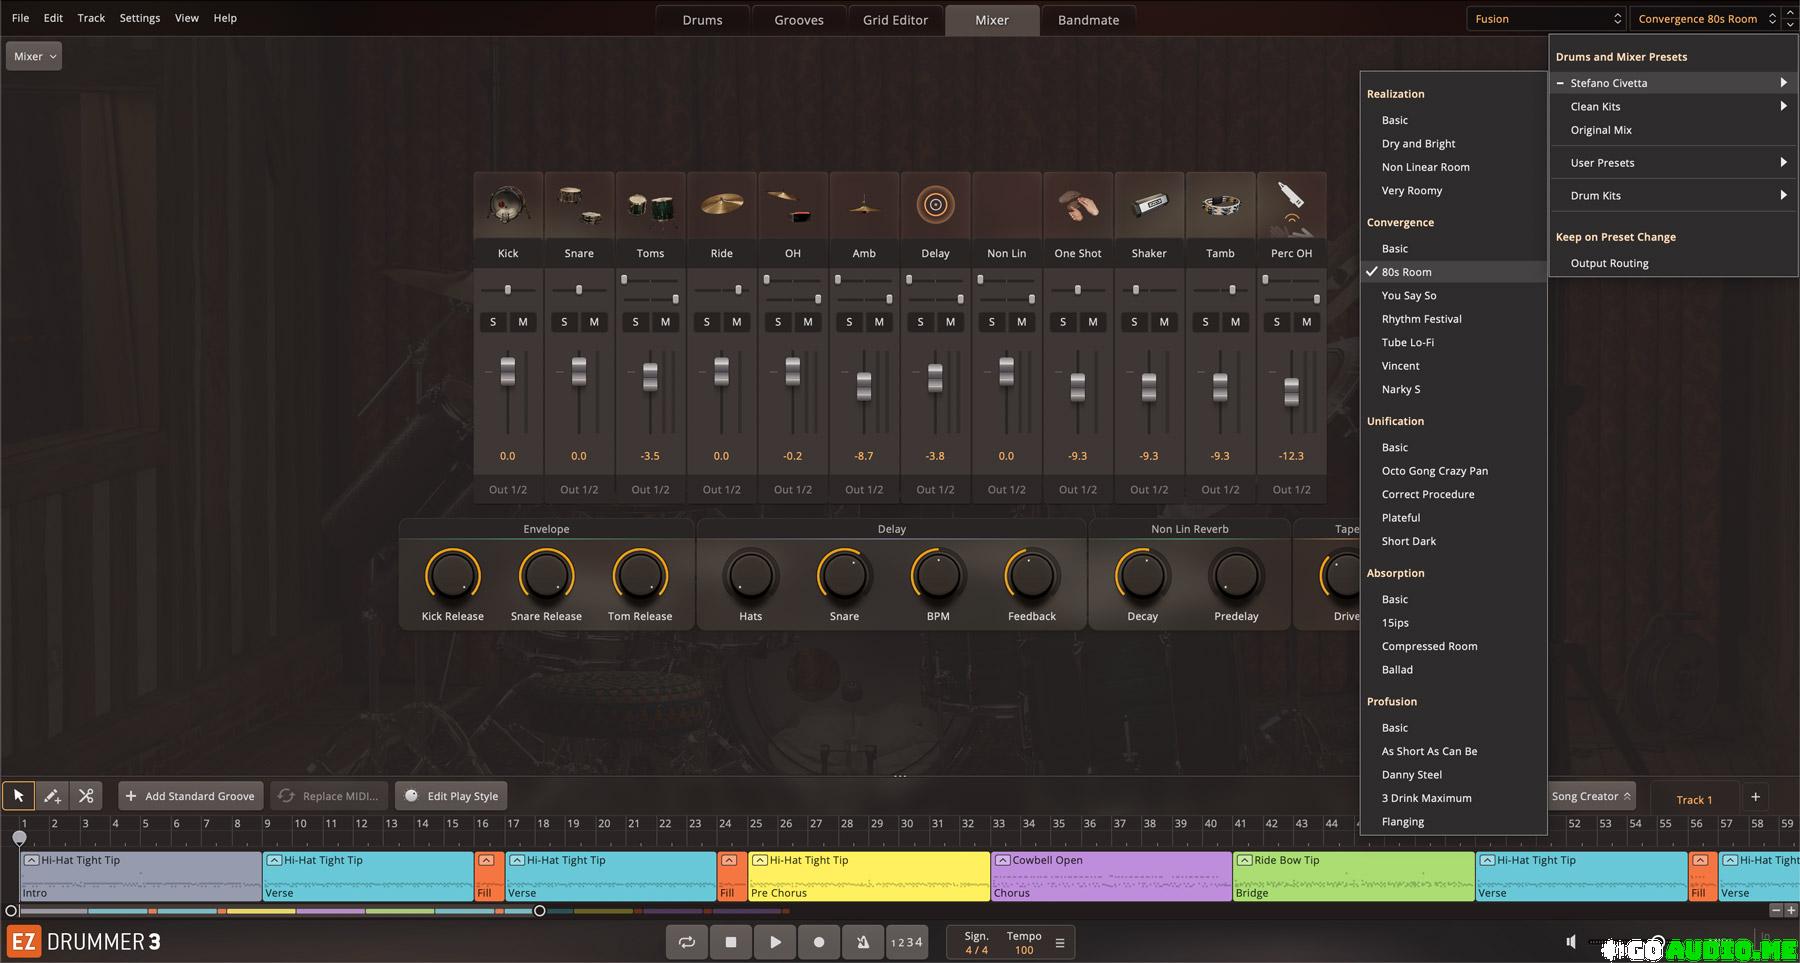Start playback with Play button
The width and height of the screenshot is (1800, 963).
tap(775, 942)
